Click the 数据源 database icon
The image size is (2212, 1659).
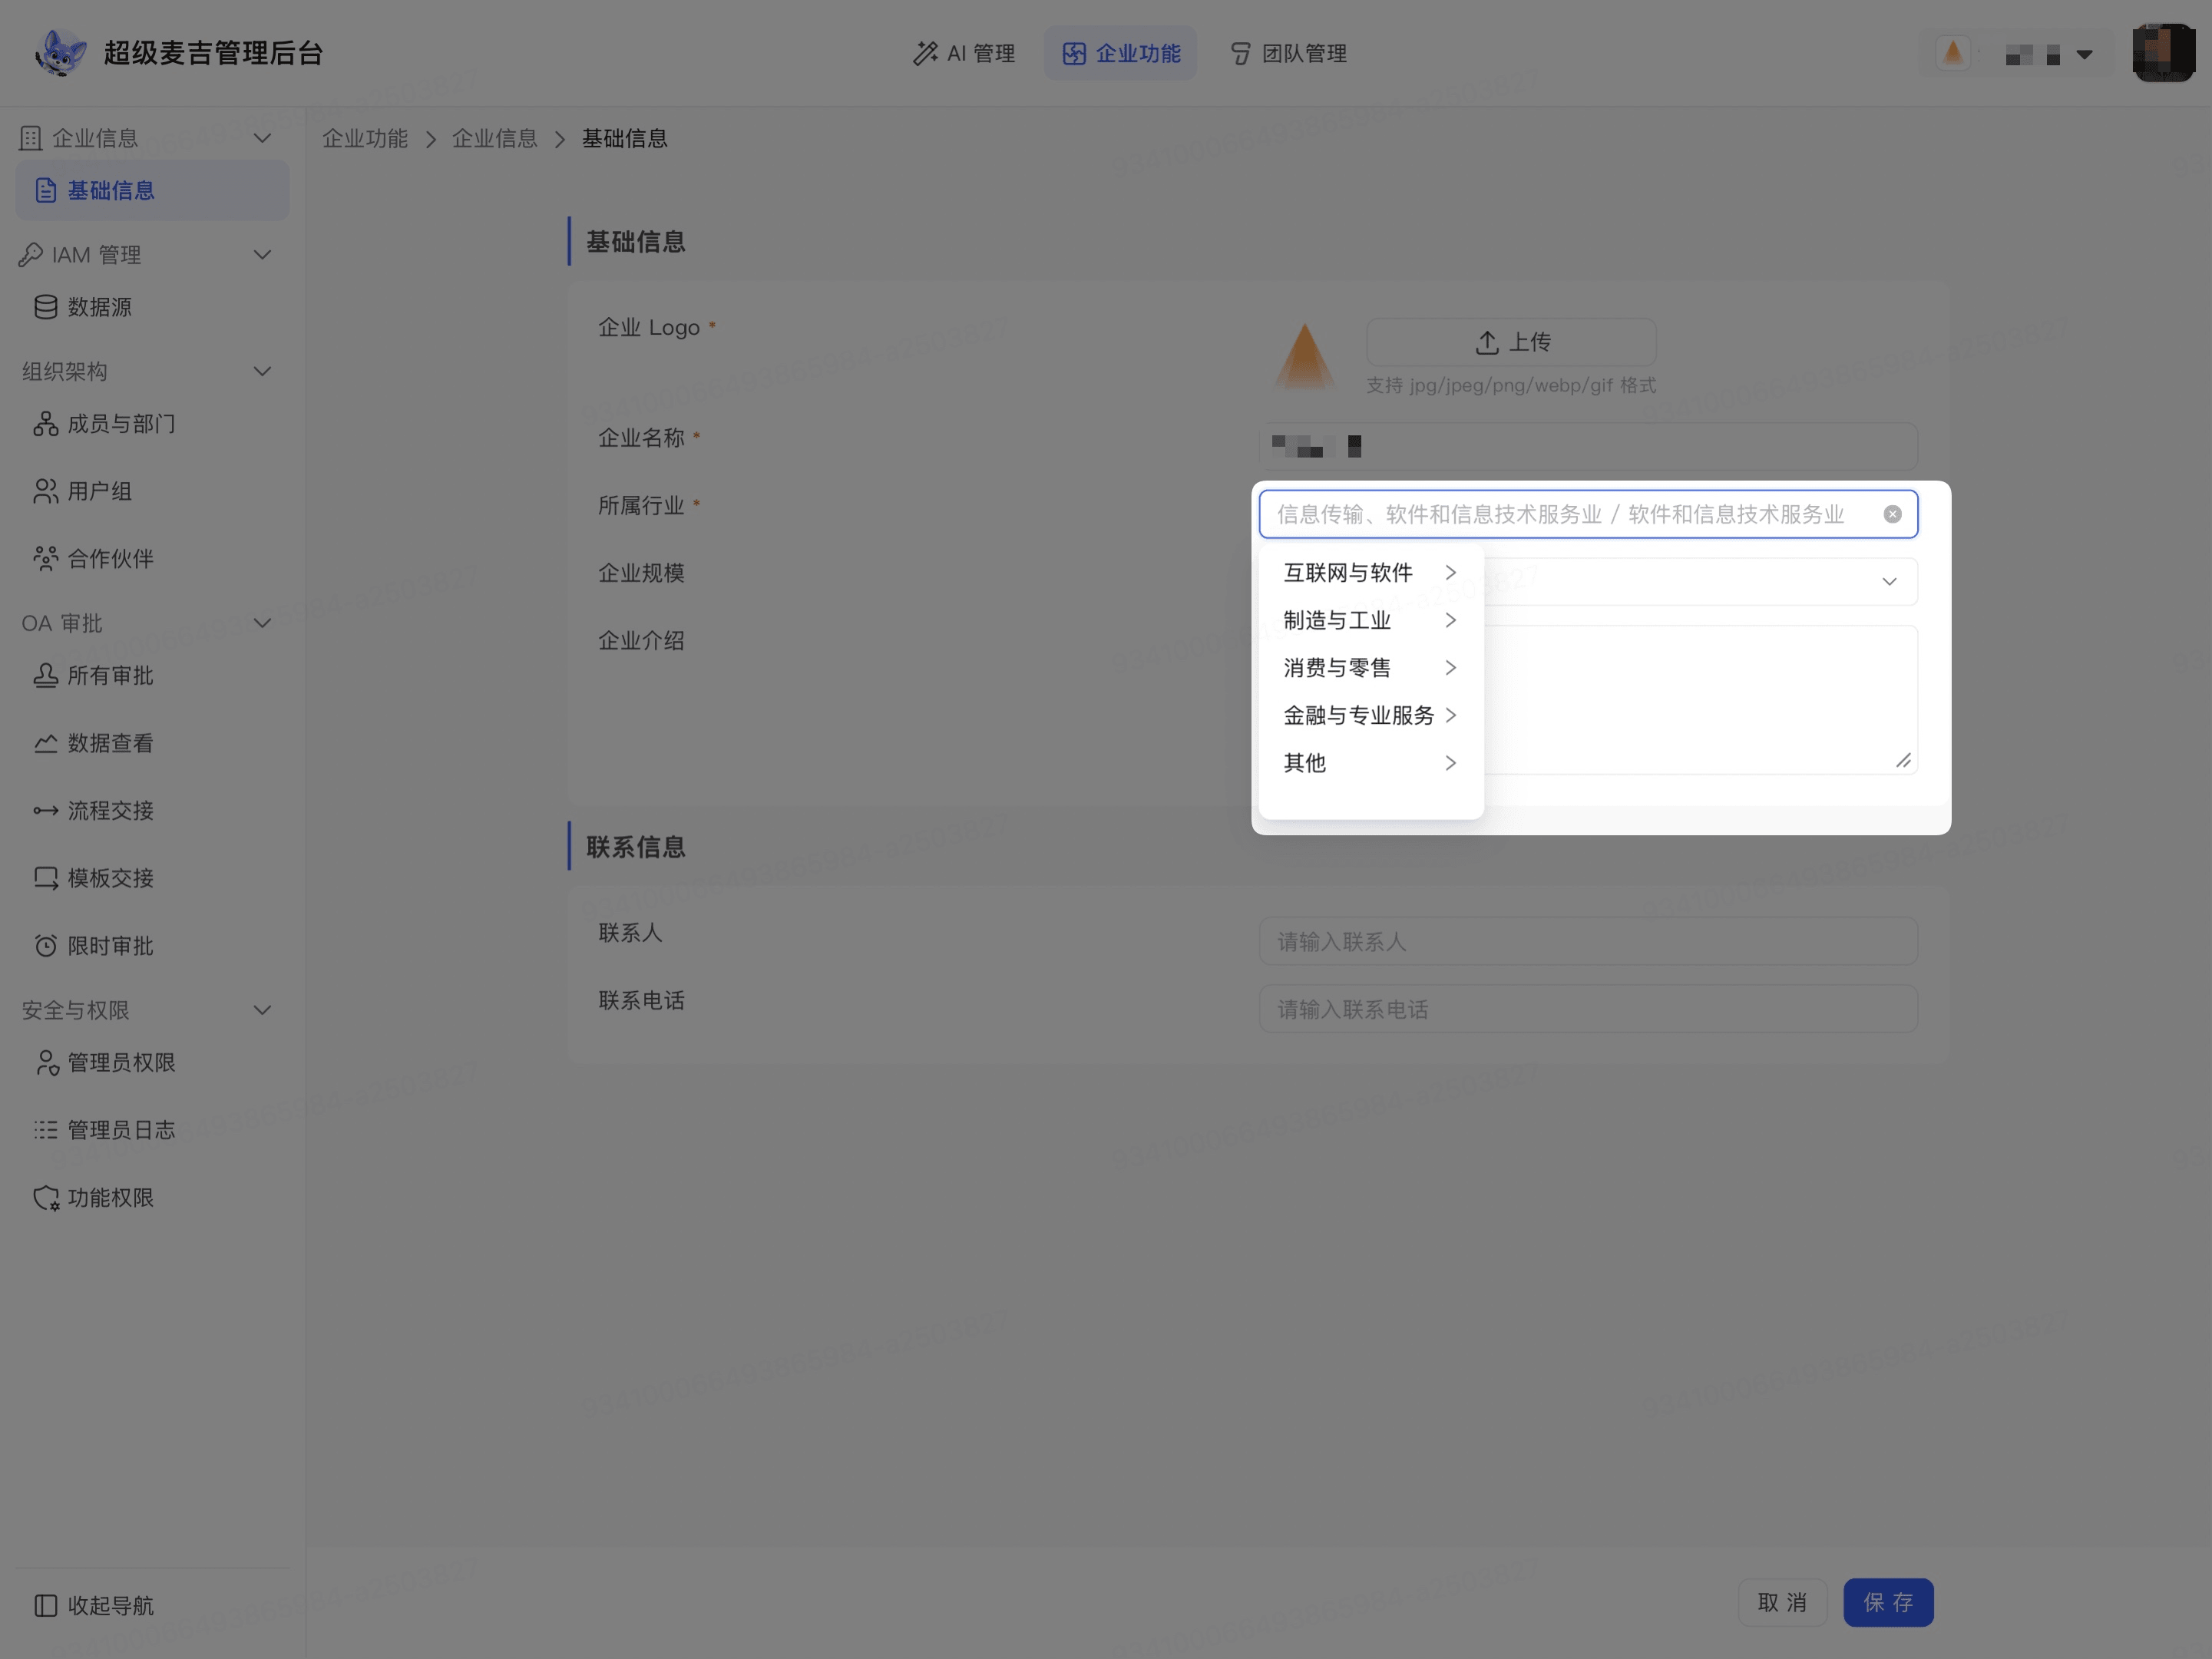tap(46, 307)
